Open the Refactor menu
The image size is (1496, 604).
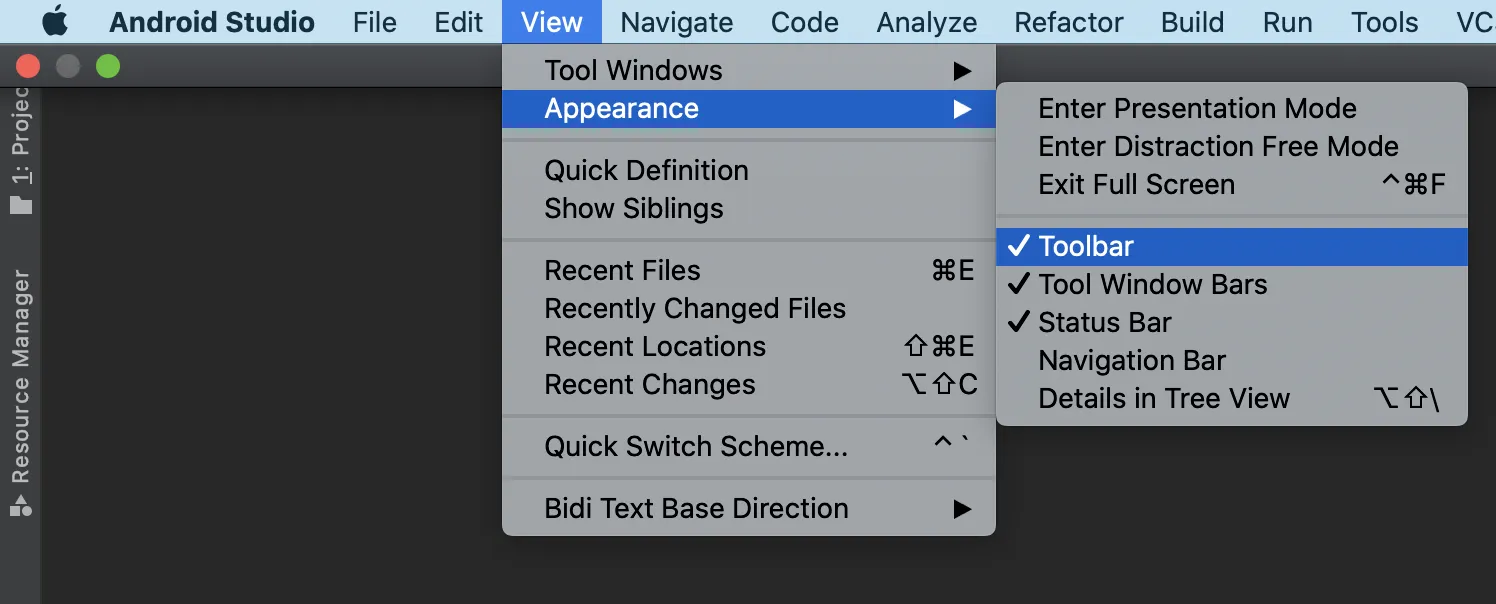(x=1068, y=22)
